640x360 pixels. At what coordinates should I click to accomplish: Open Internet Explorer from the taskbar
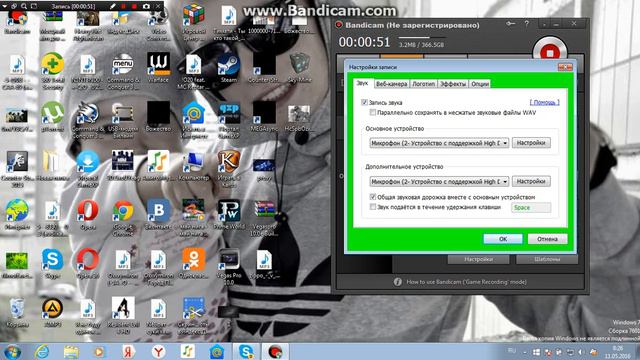coord(42,351)
